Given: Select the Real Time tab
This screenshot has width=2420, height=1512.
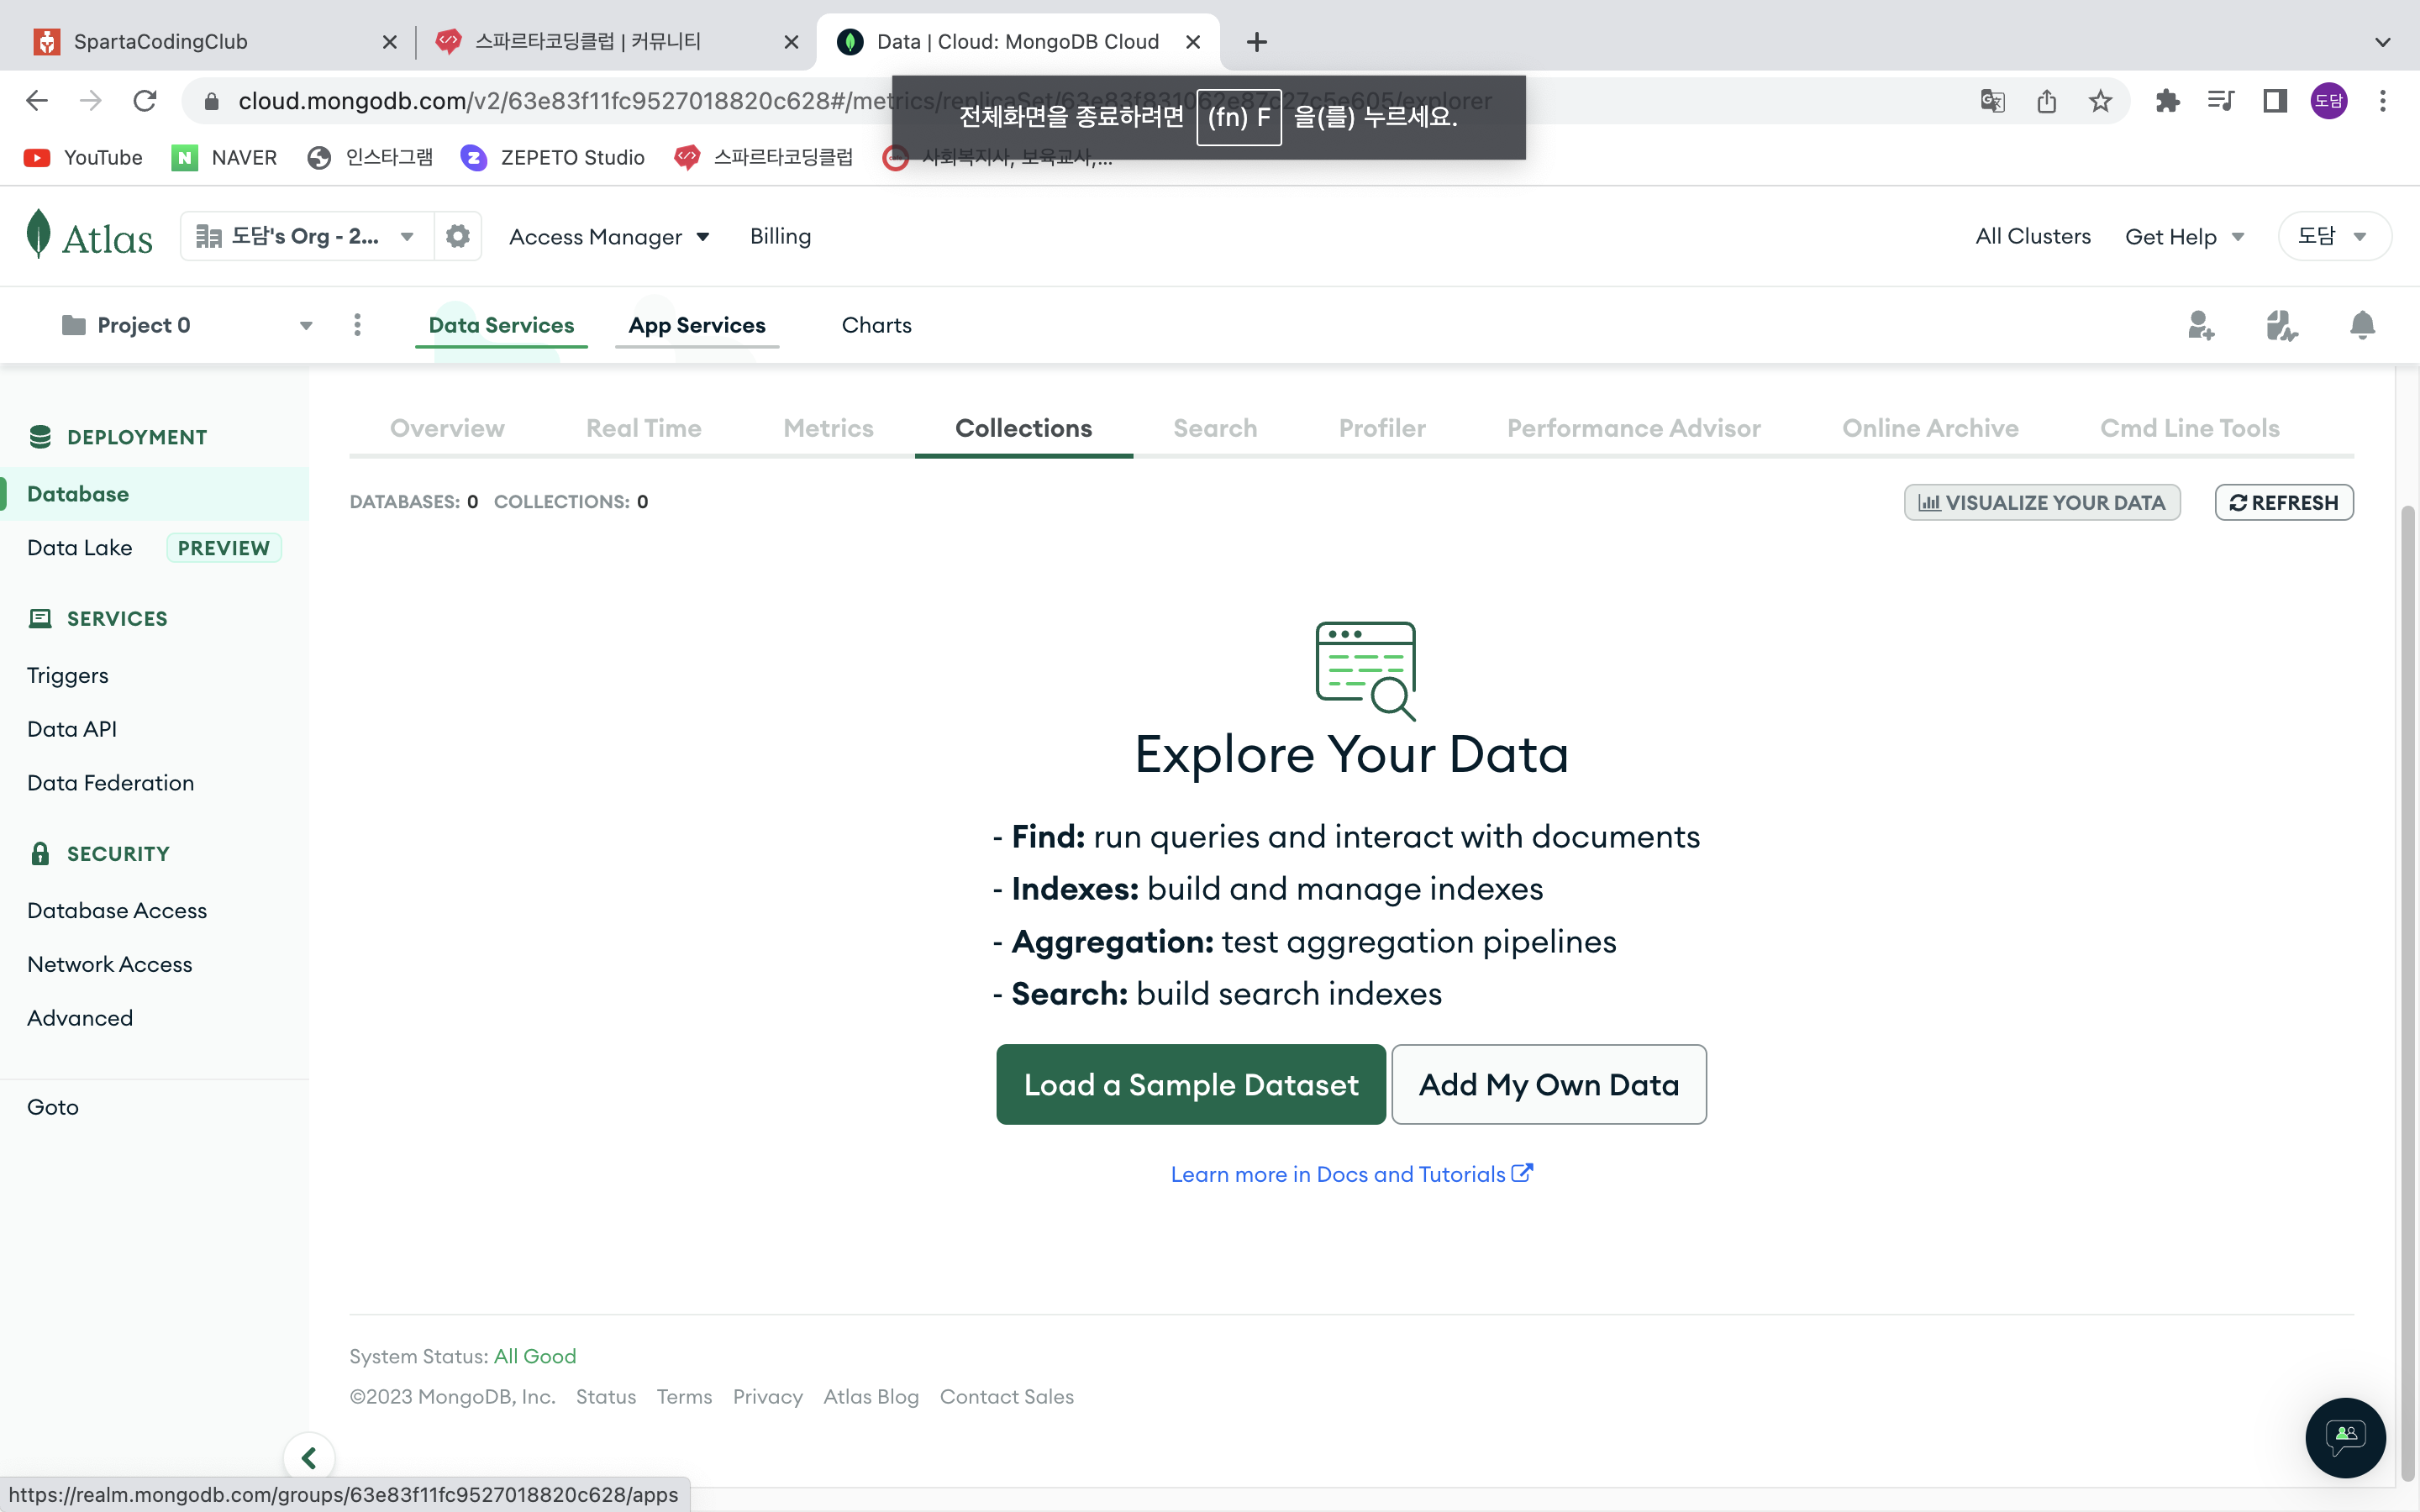Looking at the screenshot, I should click(644, 428).
